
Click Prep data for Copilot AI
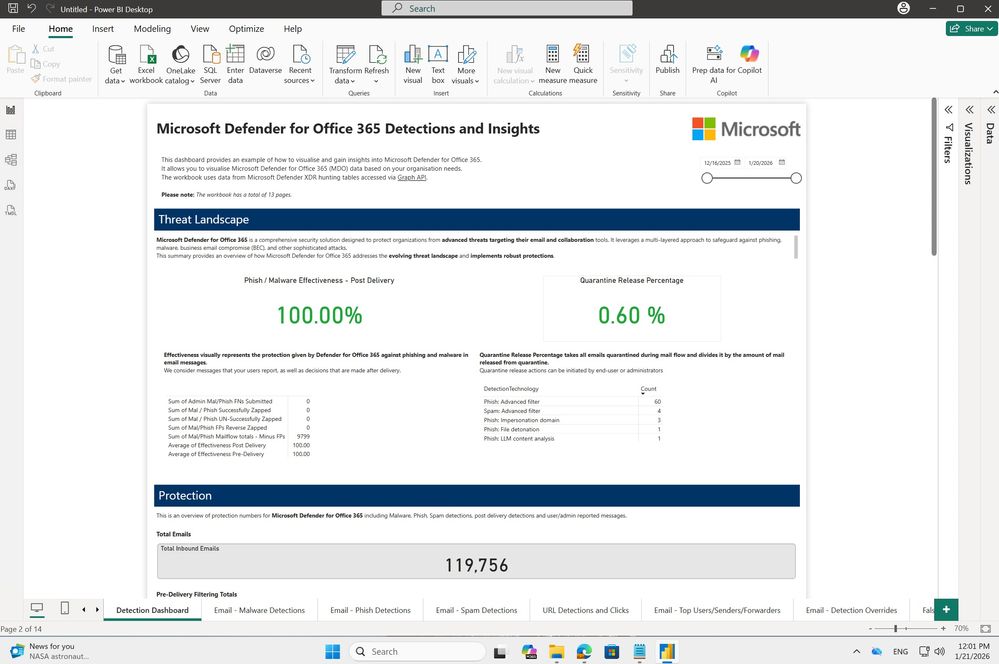[x=713, y=62]
